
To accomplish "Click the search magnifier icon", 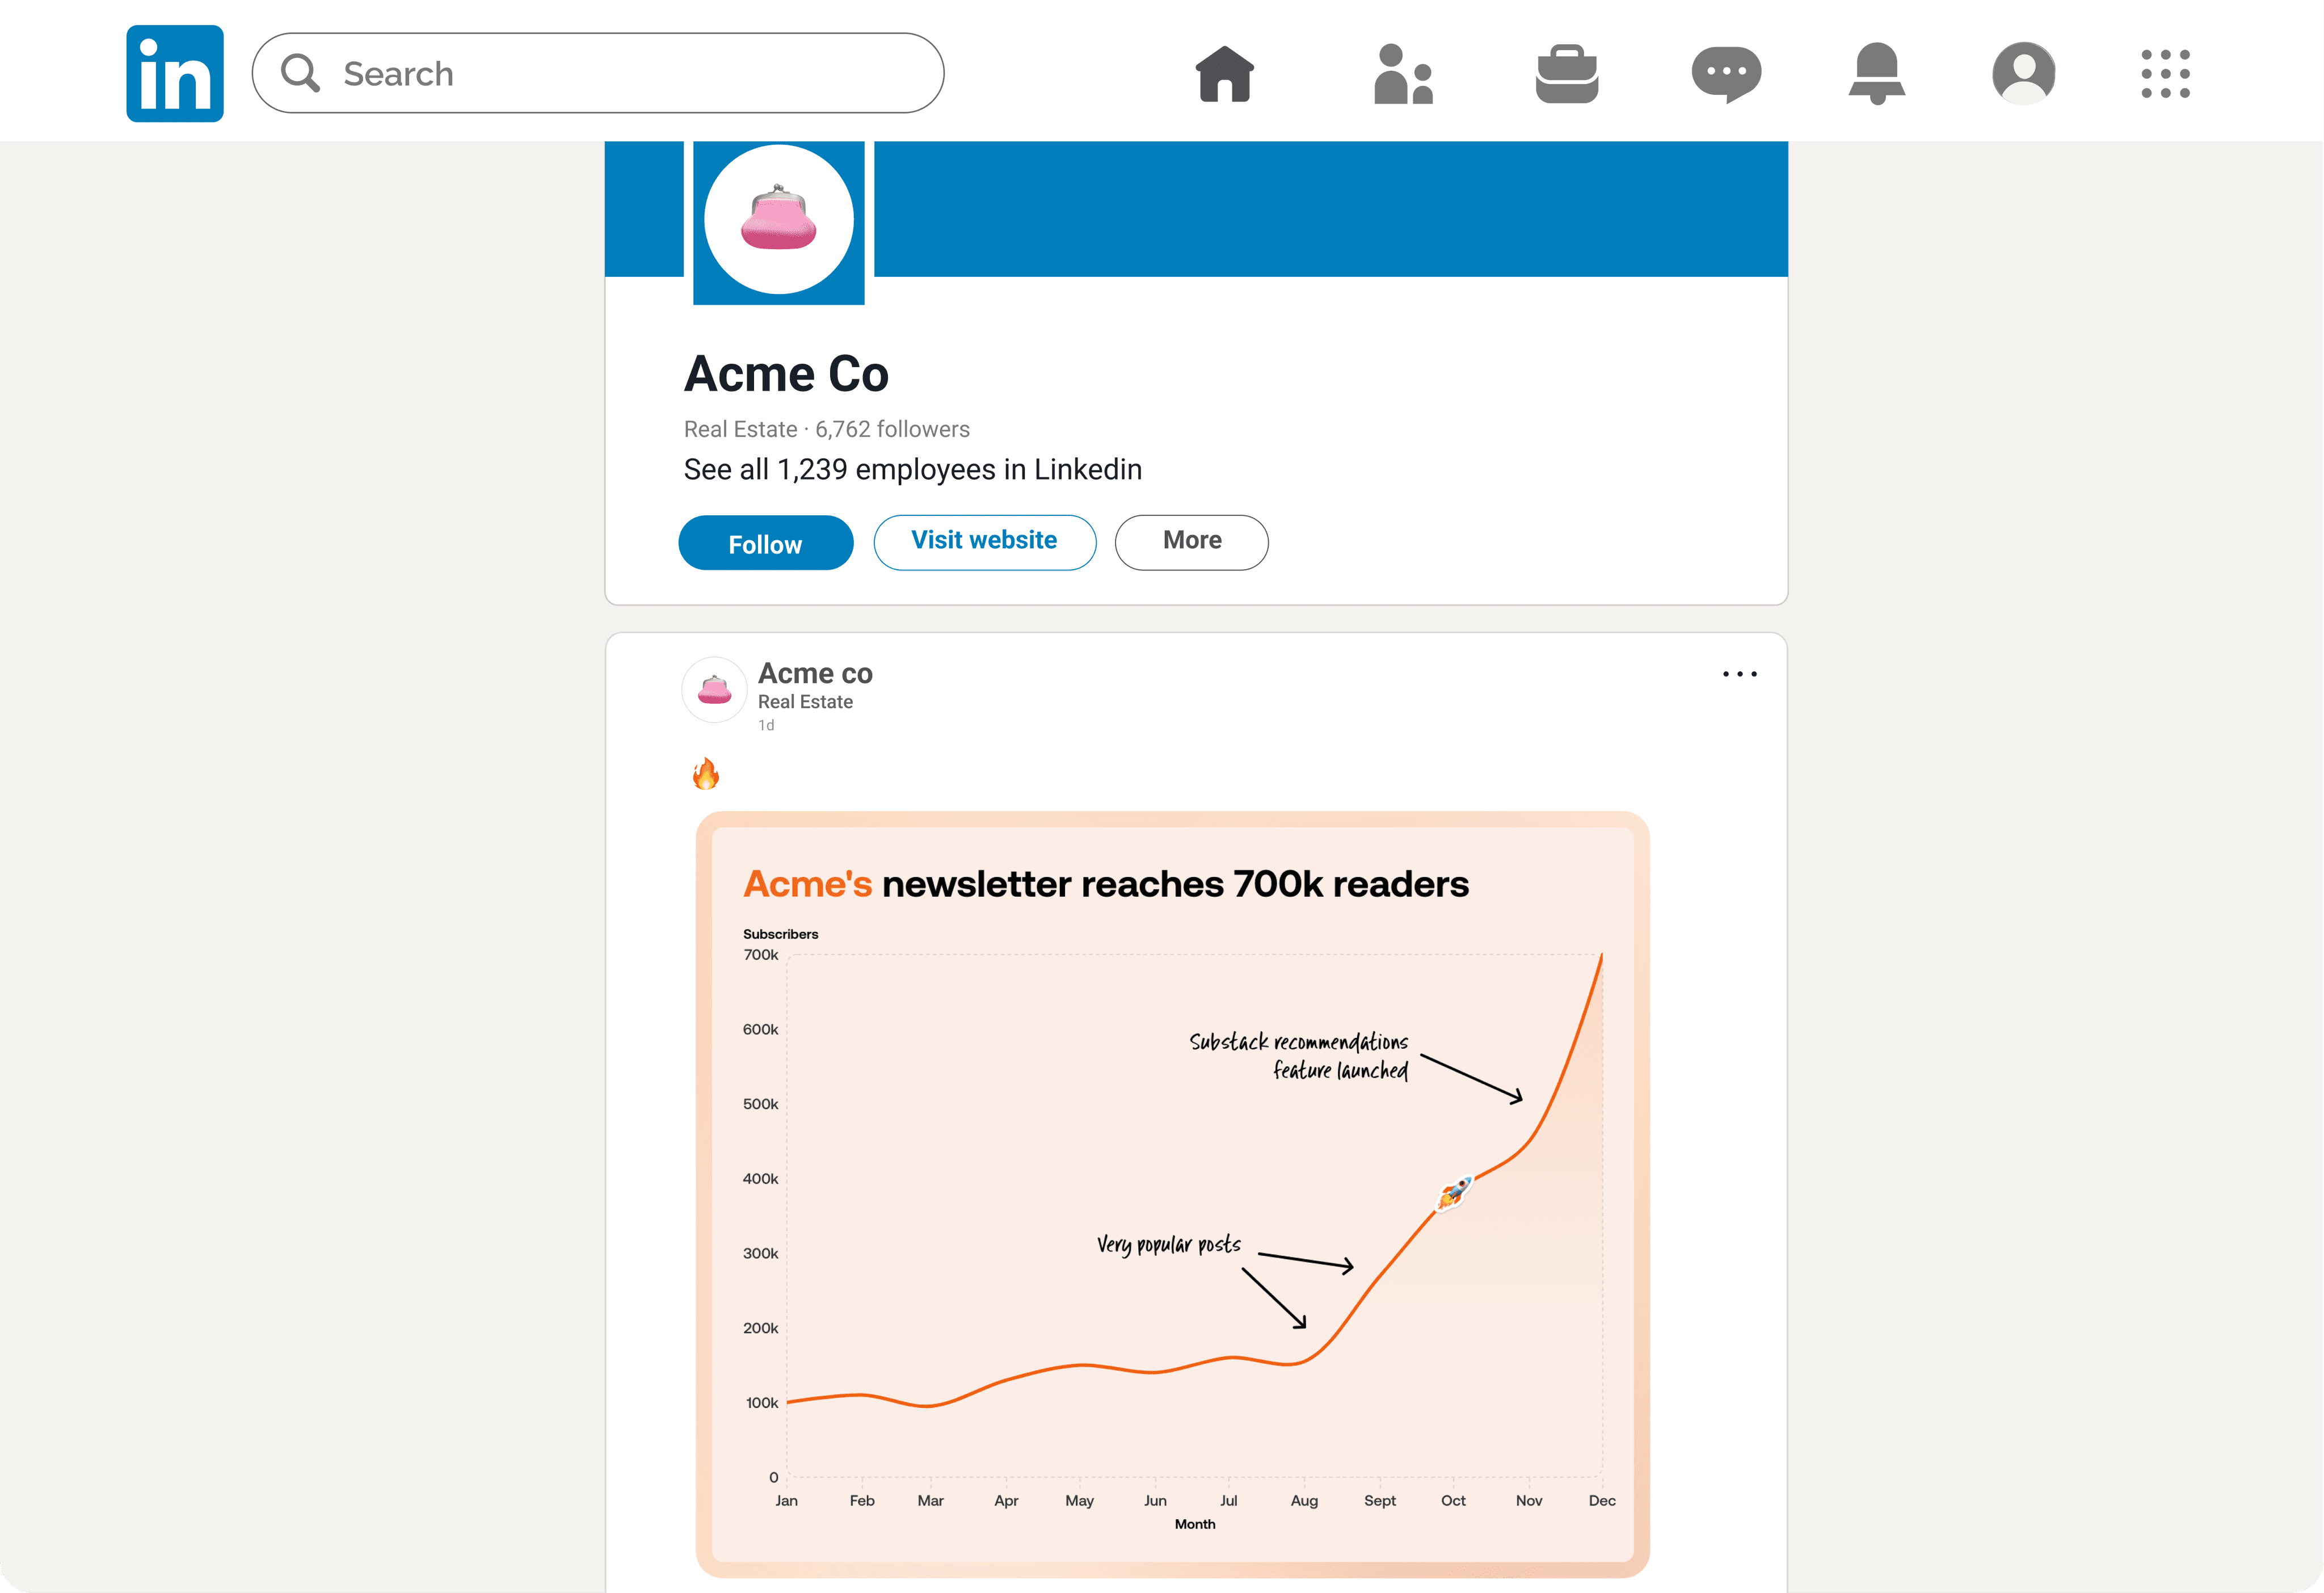I will click(300, 72).
